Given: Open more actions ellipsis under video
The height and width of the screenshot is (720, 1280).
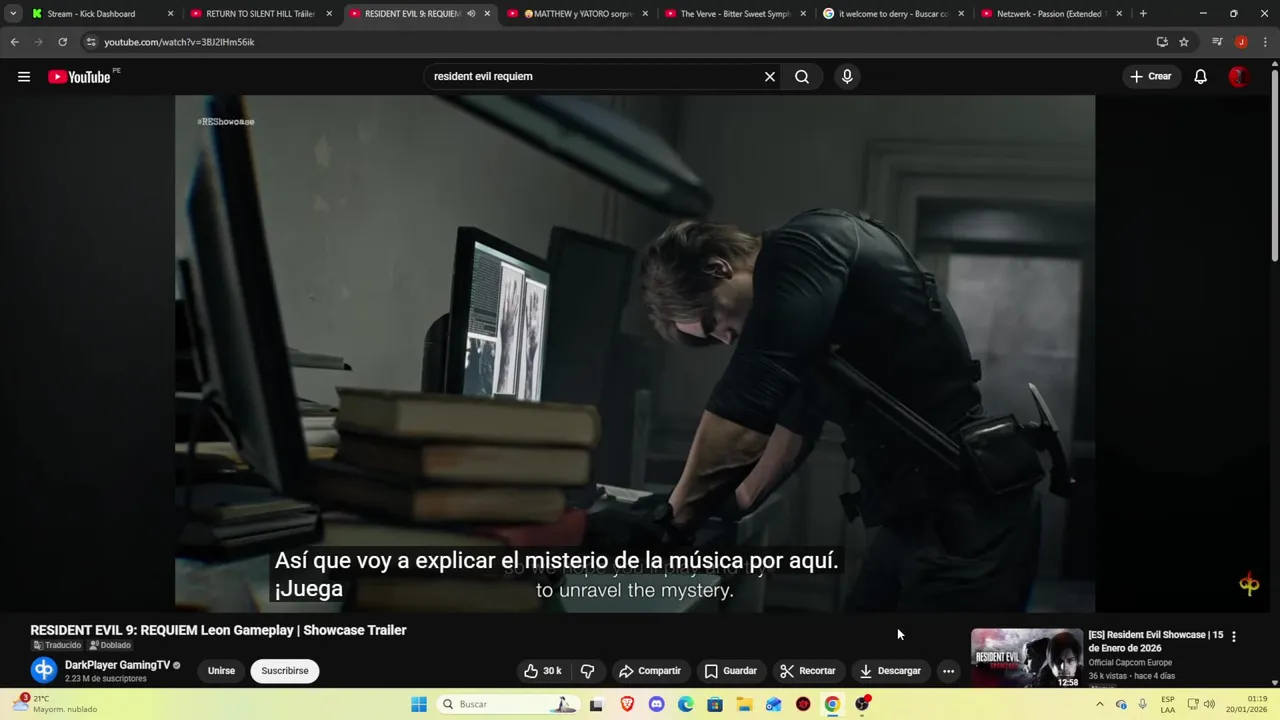Looking at the screenshot, I should click(x=948, y=671).
